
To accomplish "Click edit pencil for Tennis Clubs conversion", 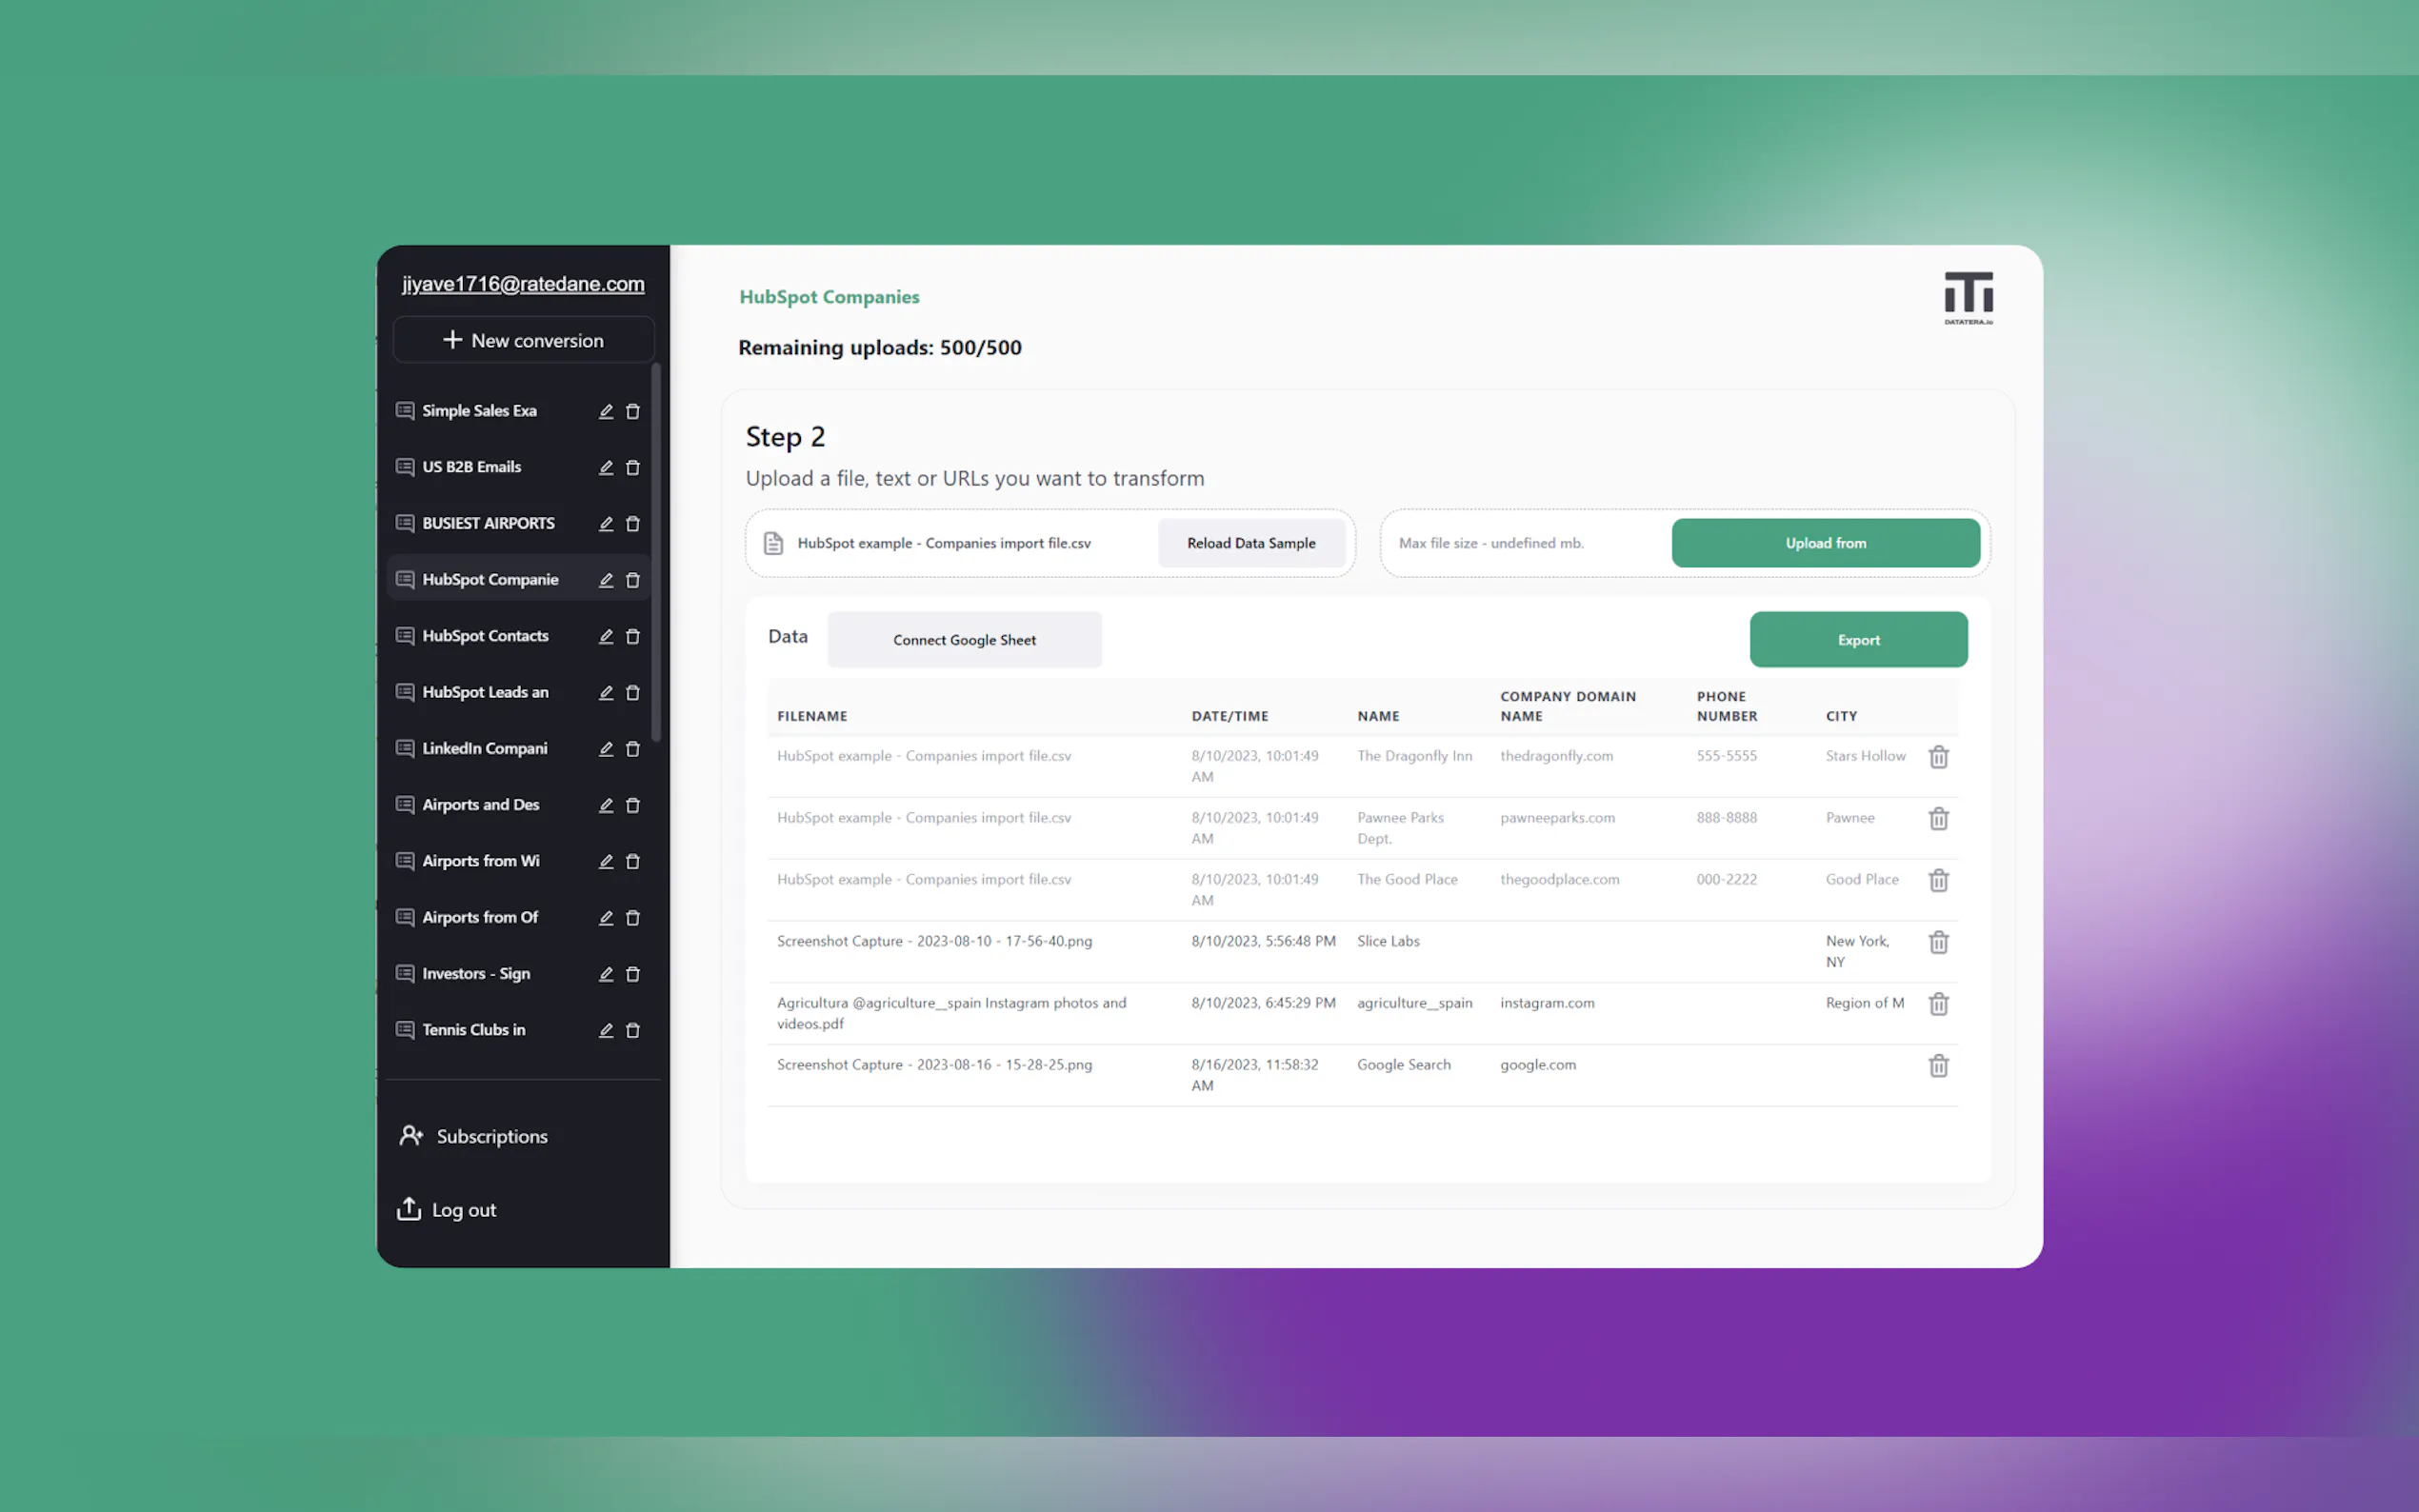I will (x=605, y=1030).
